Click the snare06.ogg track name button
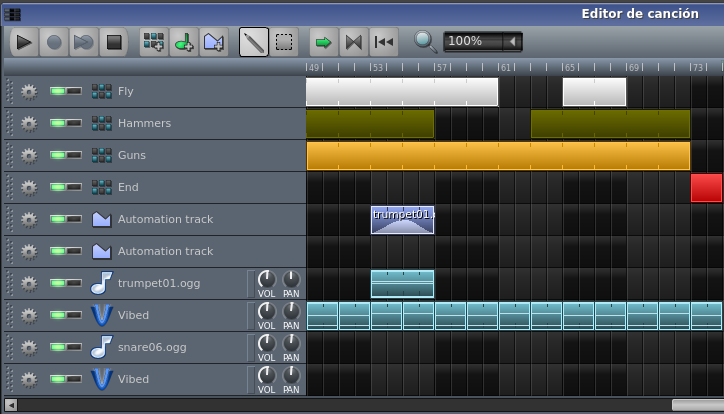This screenshot has width=724, height=414. point(150,347)
